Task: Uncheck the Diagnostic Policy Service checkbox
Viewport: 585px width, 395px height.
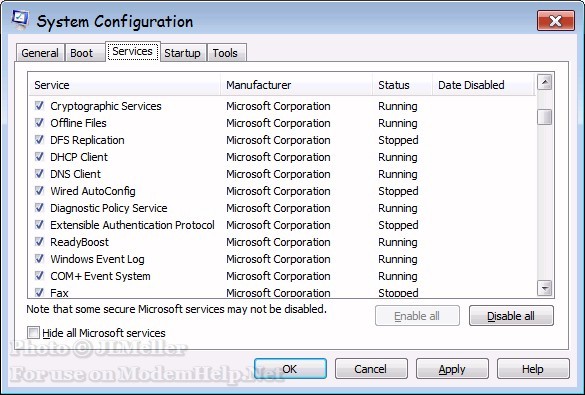Action: click(x=39, y=208)
